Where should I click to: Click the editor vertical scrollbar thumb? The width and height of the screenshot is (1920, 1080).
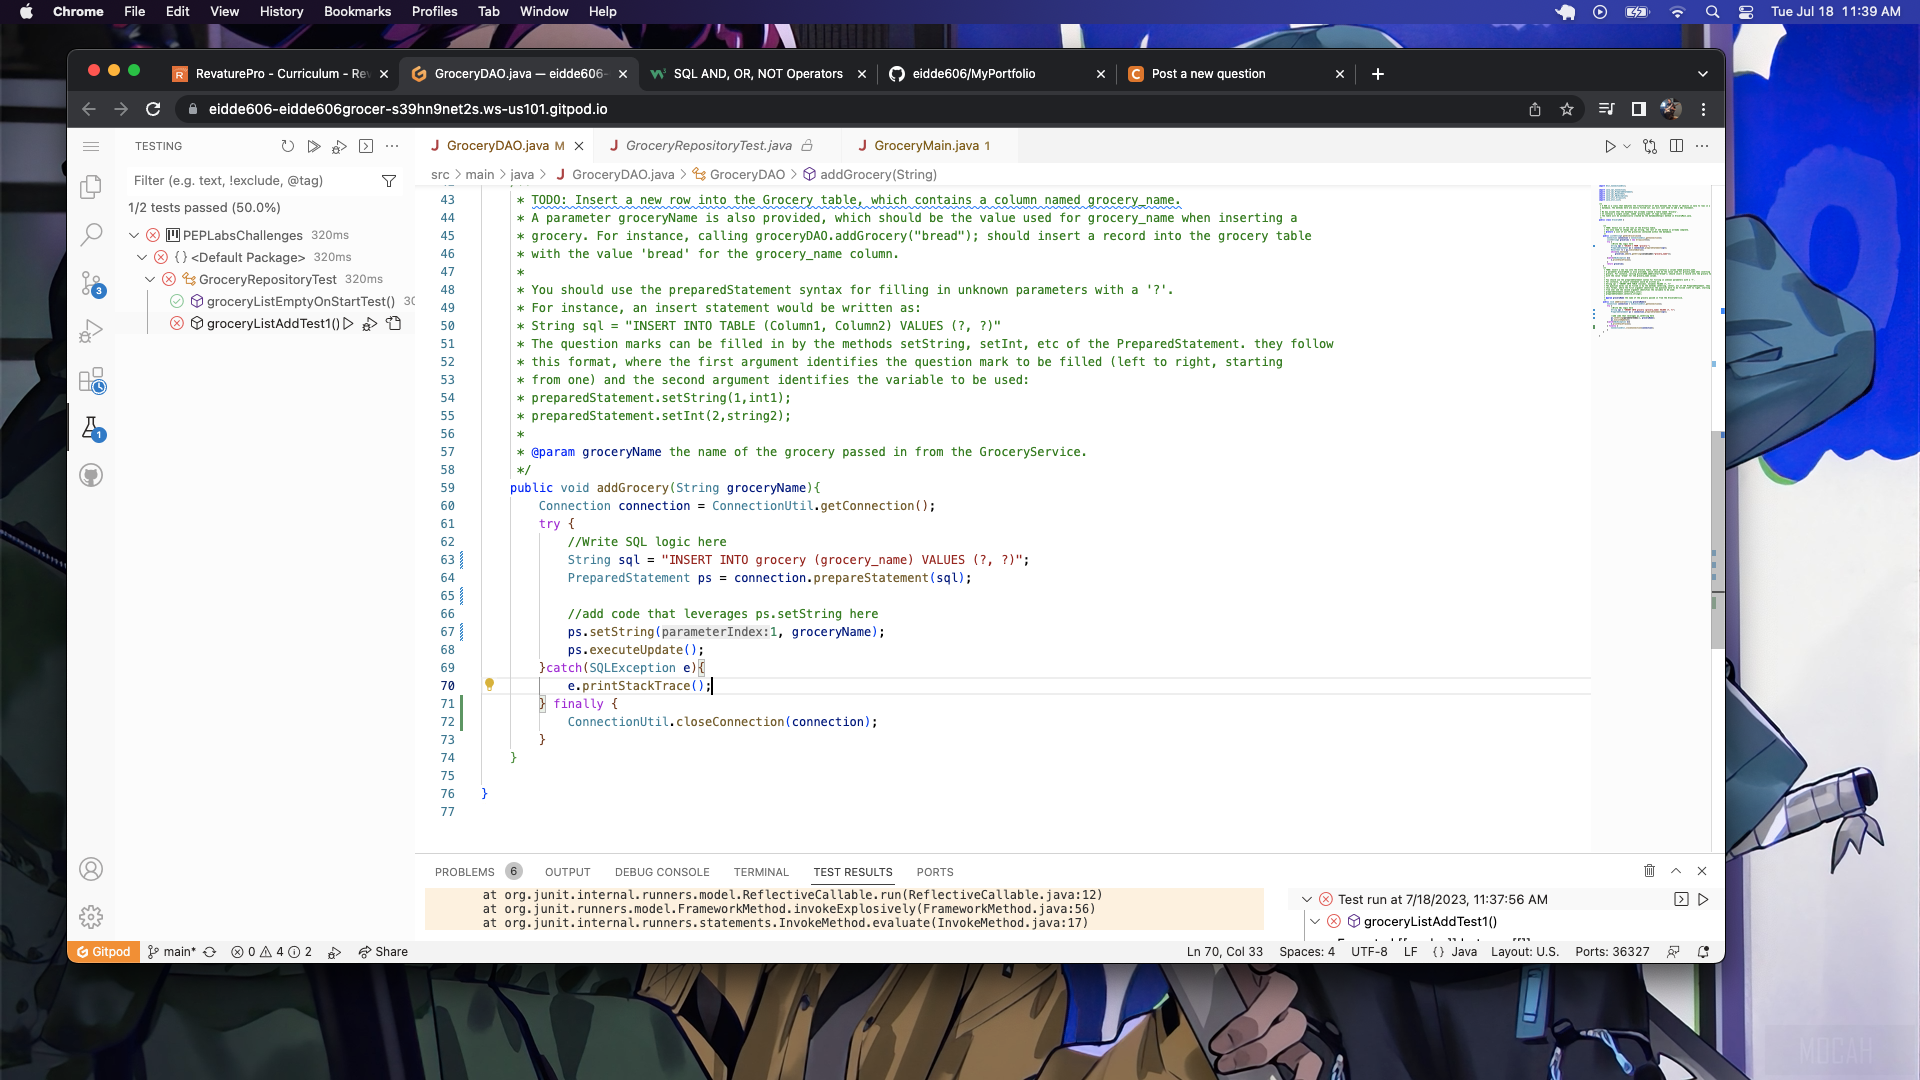click(1717, 540)
